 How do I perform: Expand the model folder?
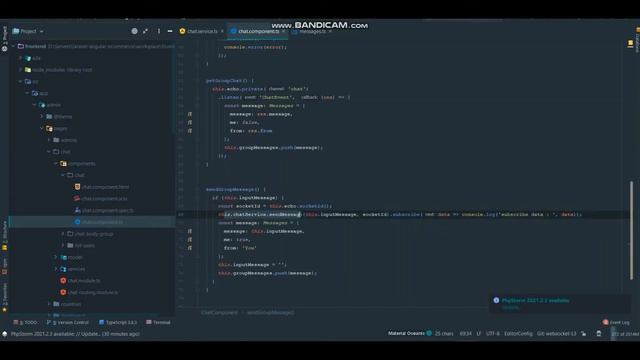pyautogui.click(x=56, y=257)
